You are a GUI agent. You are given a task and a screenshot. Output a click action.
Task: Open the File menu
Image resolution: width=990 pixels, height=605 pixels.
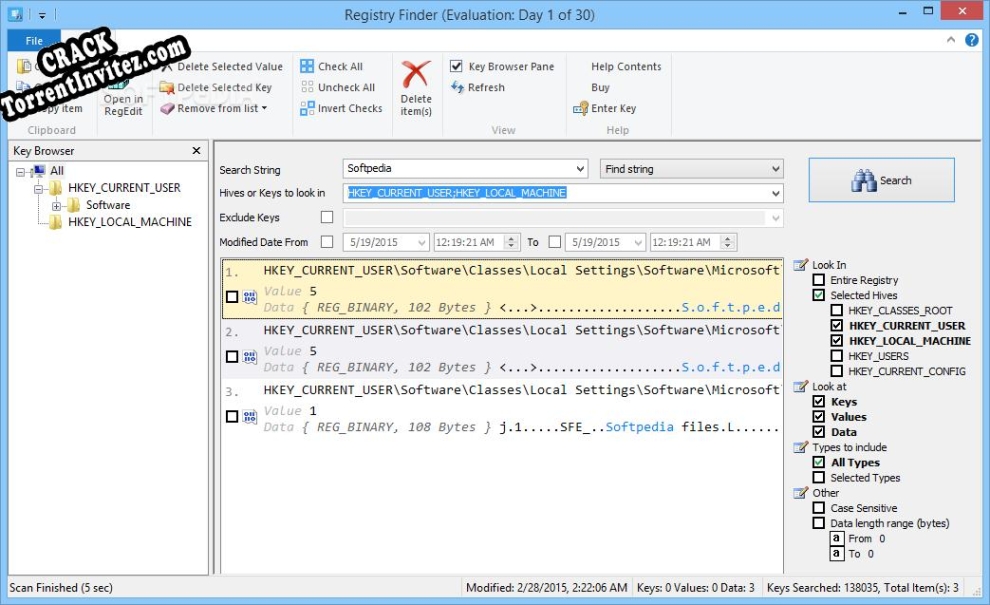pos(32,40)
